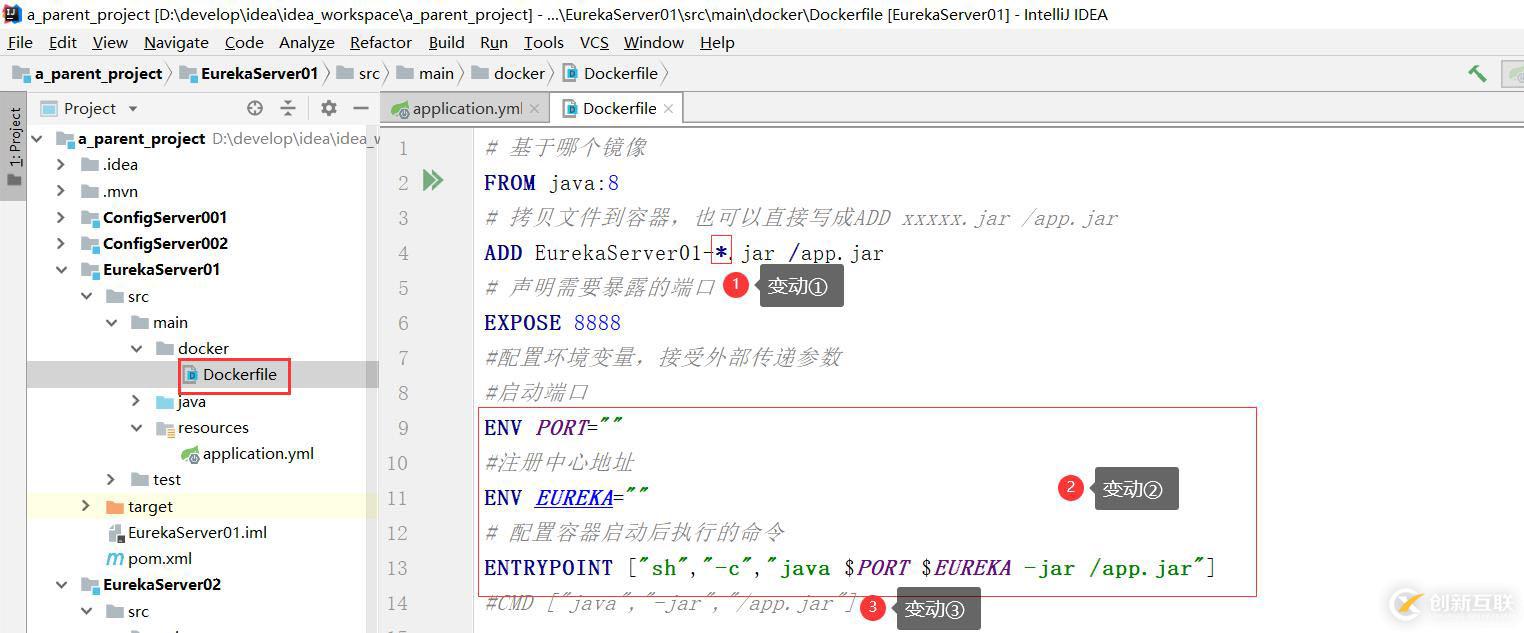The height and width of the screenshot is (633, 1524).
Task: Click the docker folder icon in tree
Action: coord(165,348)
